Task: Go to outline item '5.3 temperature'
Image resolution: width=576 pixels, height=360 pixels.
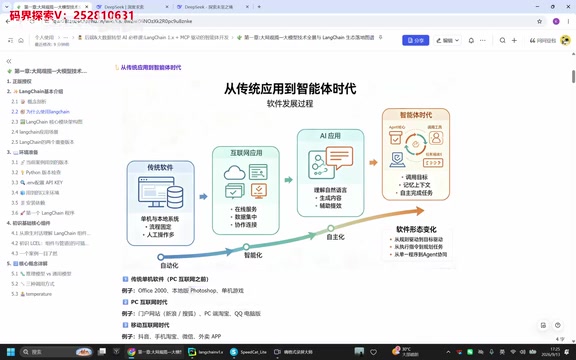Action: tap(31, 294)
